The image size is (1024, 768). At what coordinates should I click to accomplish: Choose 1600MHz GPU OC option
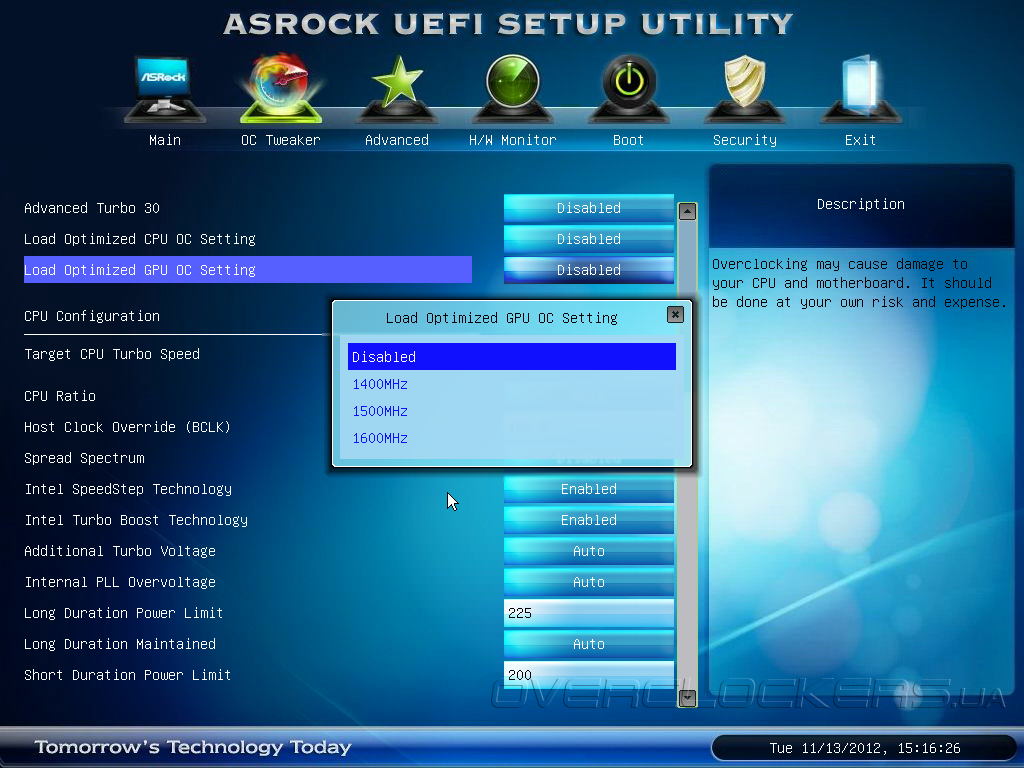click(x=380, y=438)
